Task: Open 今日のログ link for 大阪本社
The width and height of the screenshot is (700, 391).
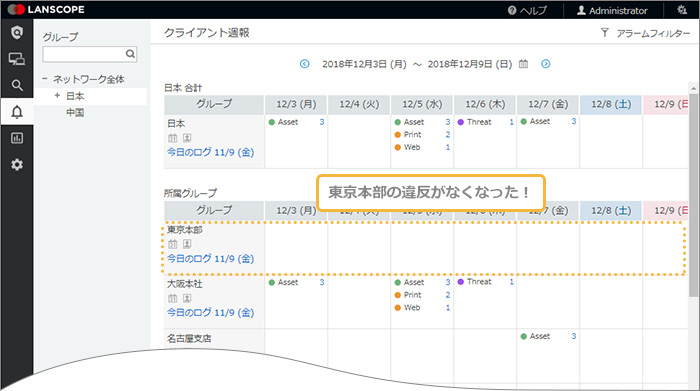Action: (211, 312)
